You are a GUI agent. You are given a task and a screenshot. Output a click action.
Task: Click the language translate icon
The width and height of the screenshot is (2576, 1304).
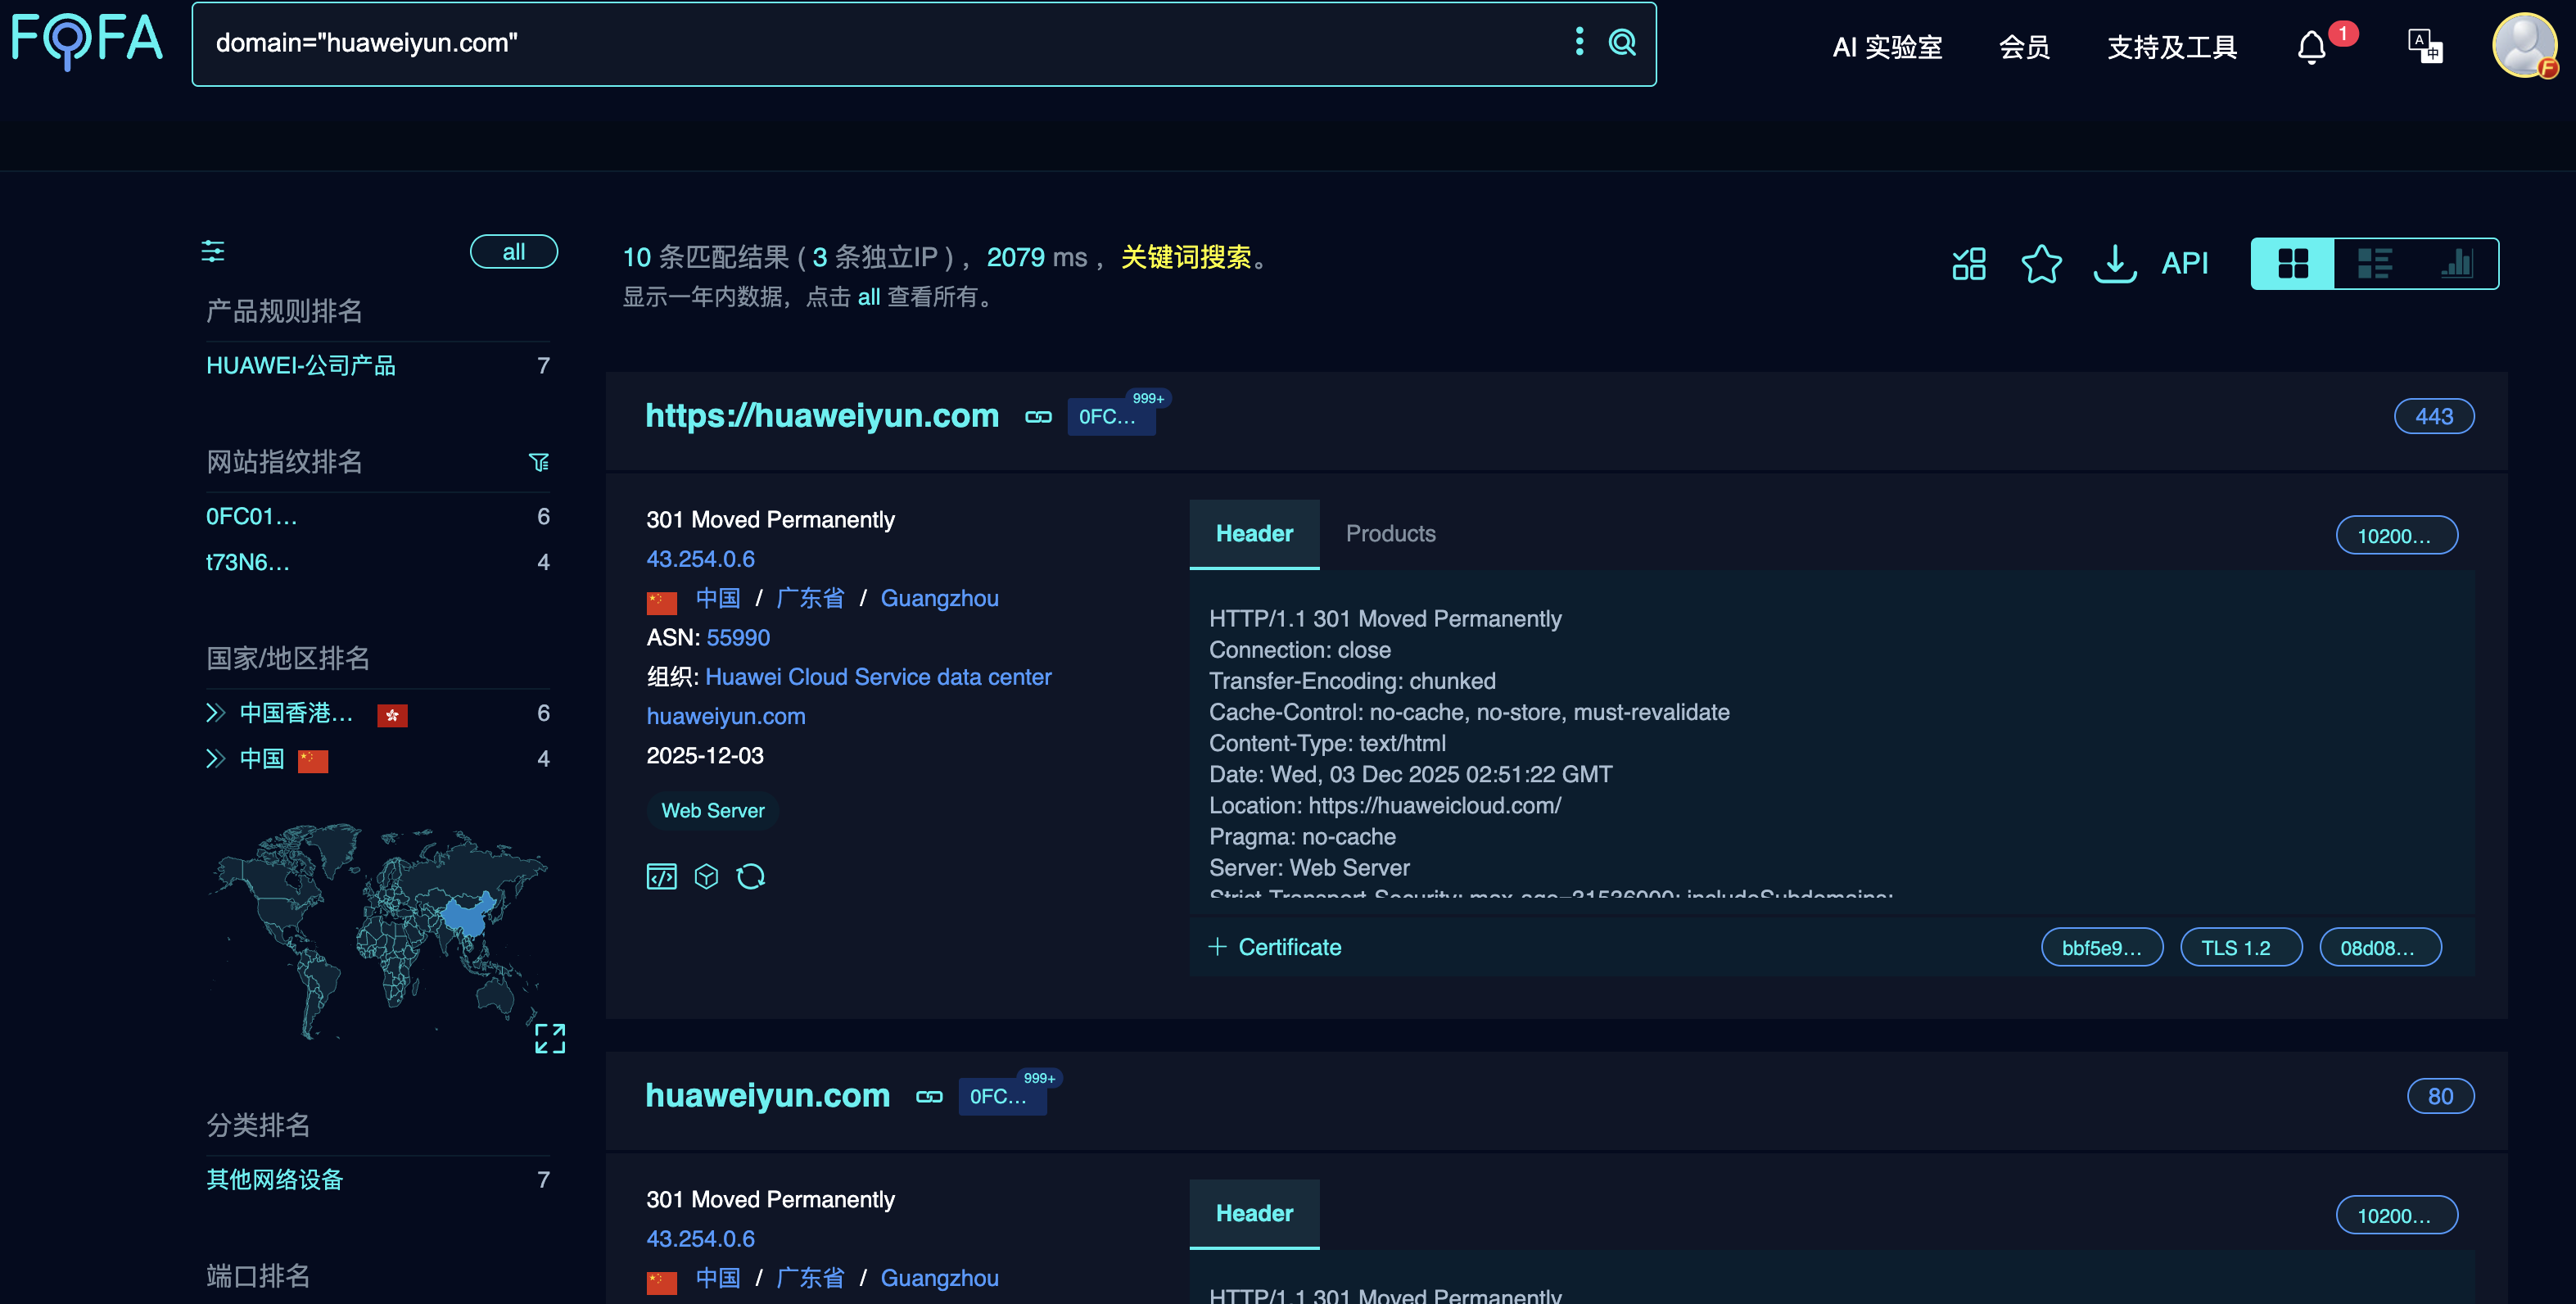pos(2424,46)
